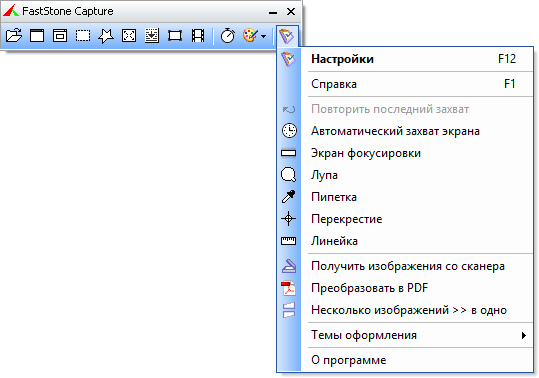The width and height of the screenshot is (539, 378).
Task: Open the Screen Recorder film icon
Action: click(198, 35)
